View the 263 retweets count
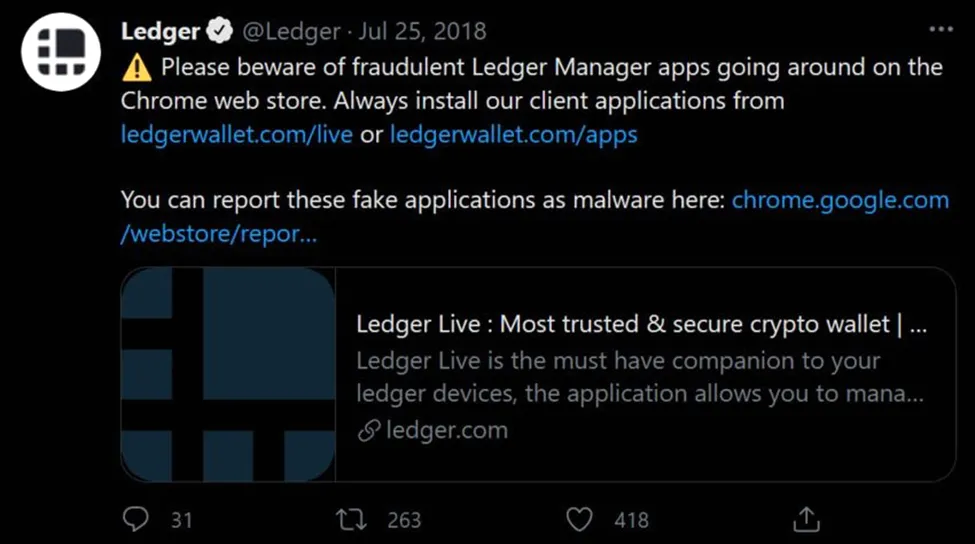975x544 pixels. (x=404, y=520)
